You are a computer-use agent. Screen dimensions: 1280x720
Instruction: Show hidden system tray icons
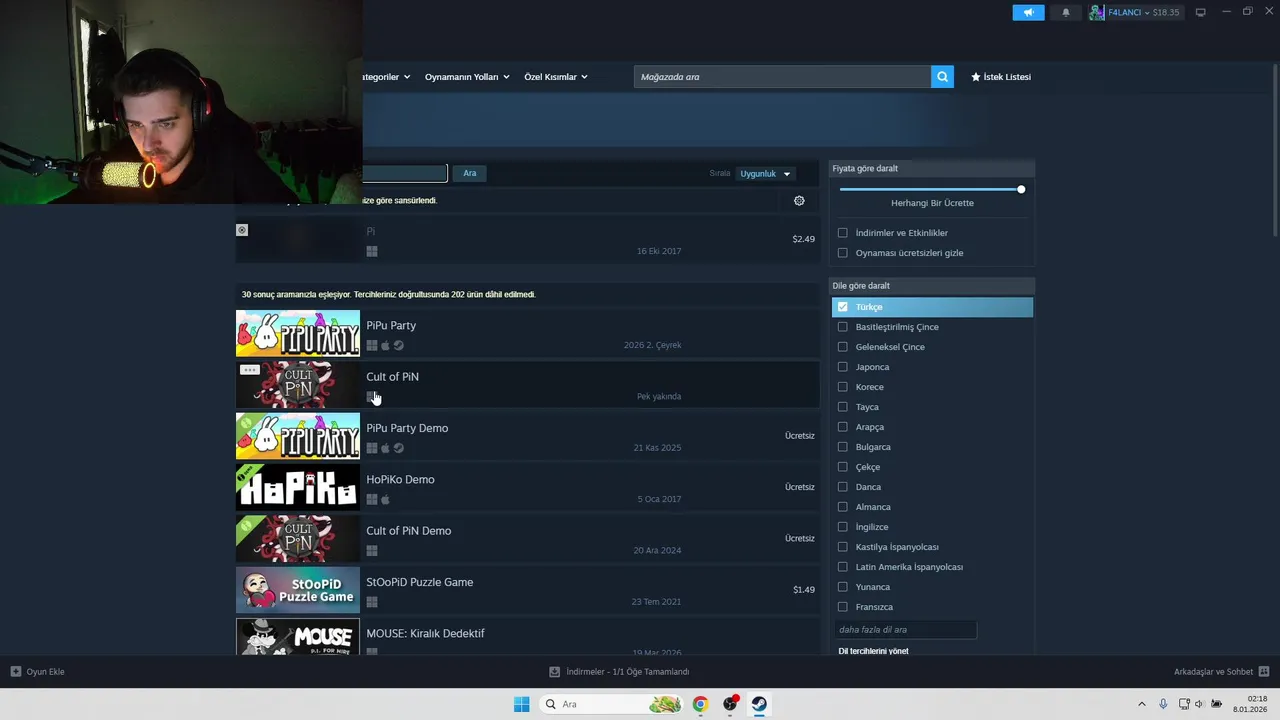pyautogui.click(x=1142, y=704)
